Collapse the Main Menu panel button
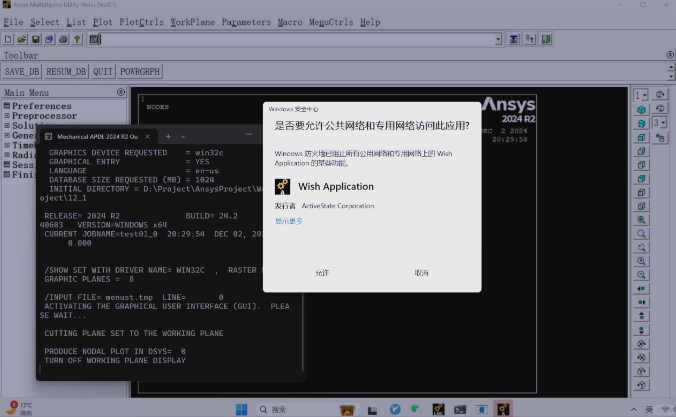 [x=121, y=92]
